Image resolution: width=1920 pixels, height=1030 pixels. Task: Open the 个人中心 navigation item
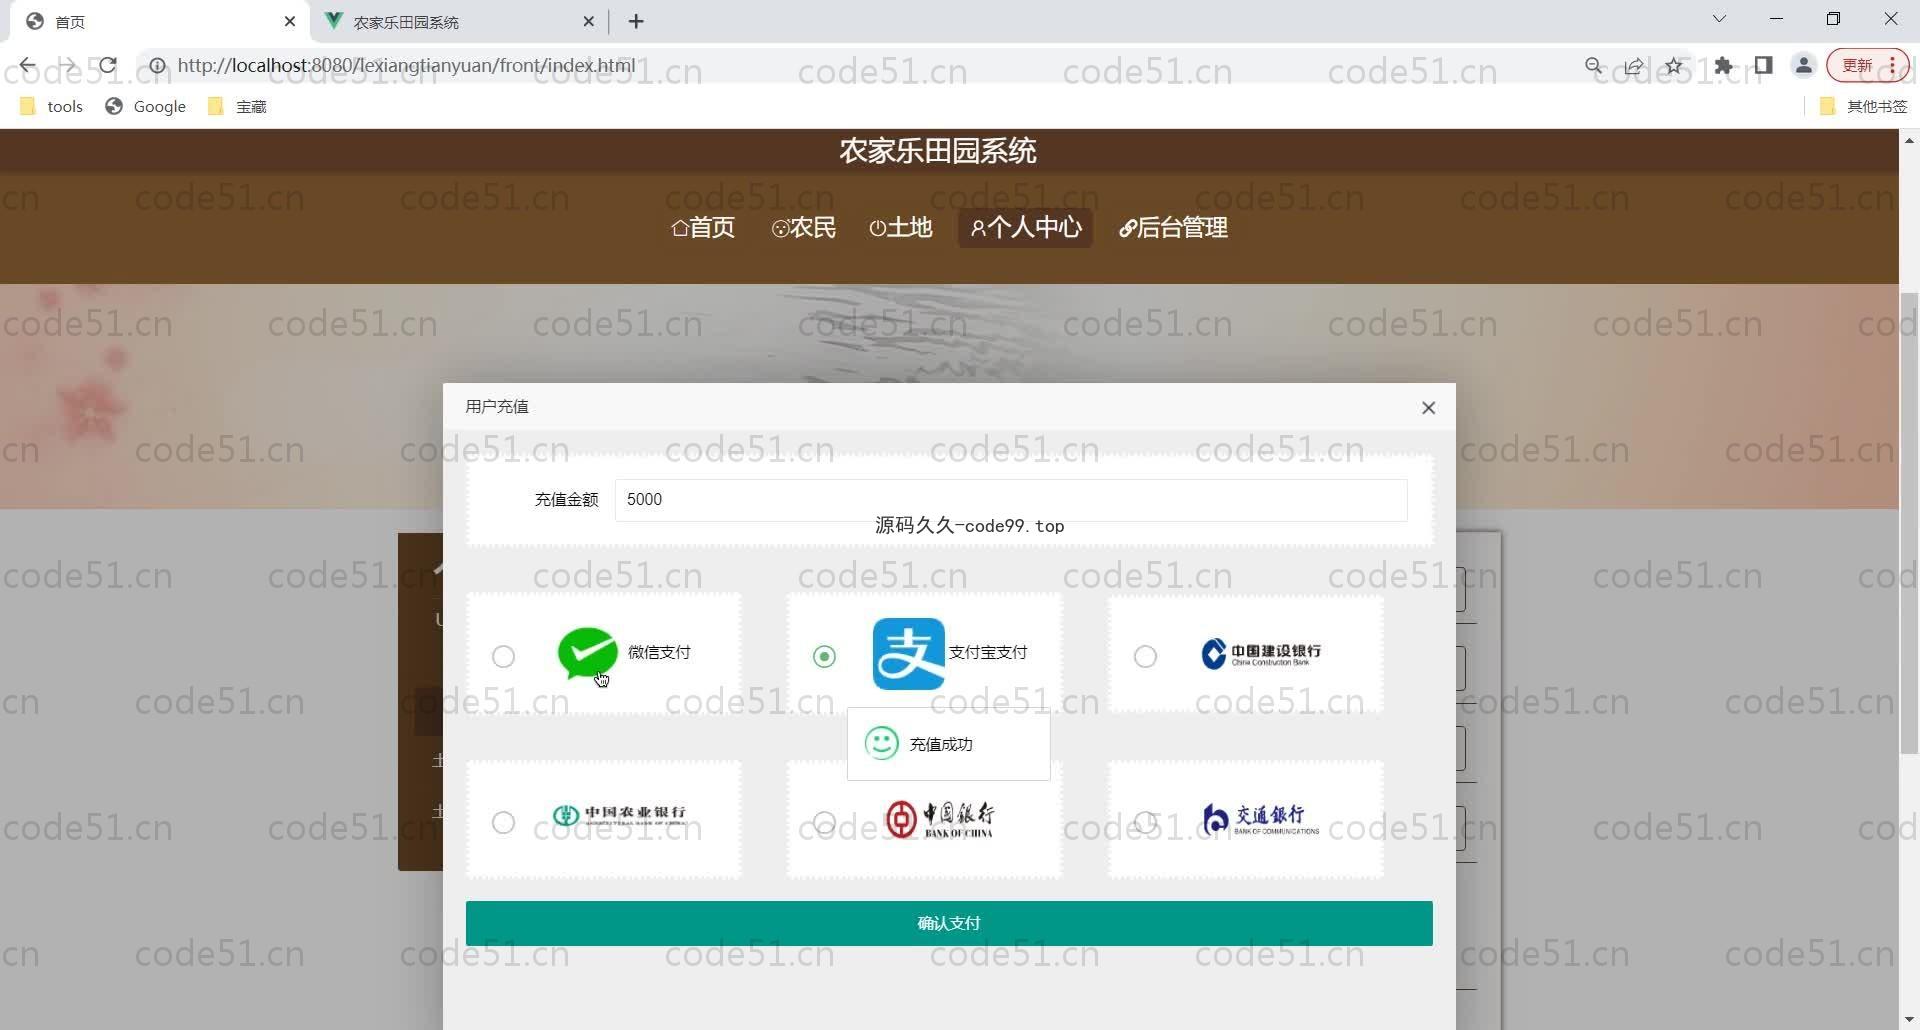click(x=1025, y=228)
